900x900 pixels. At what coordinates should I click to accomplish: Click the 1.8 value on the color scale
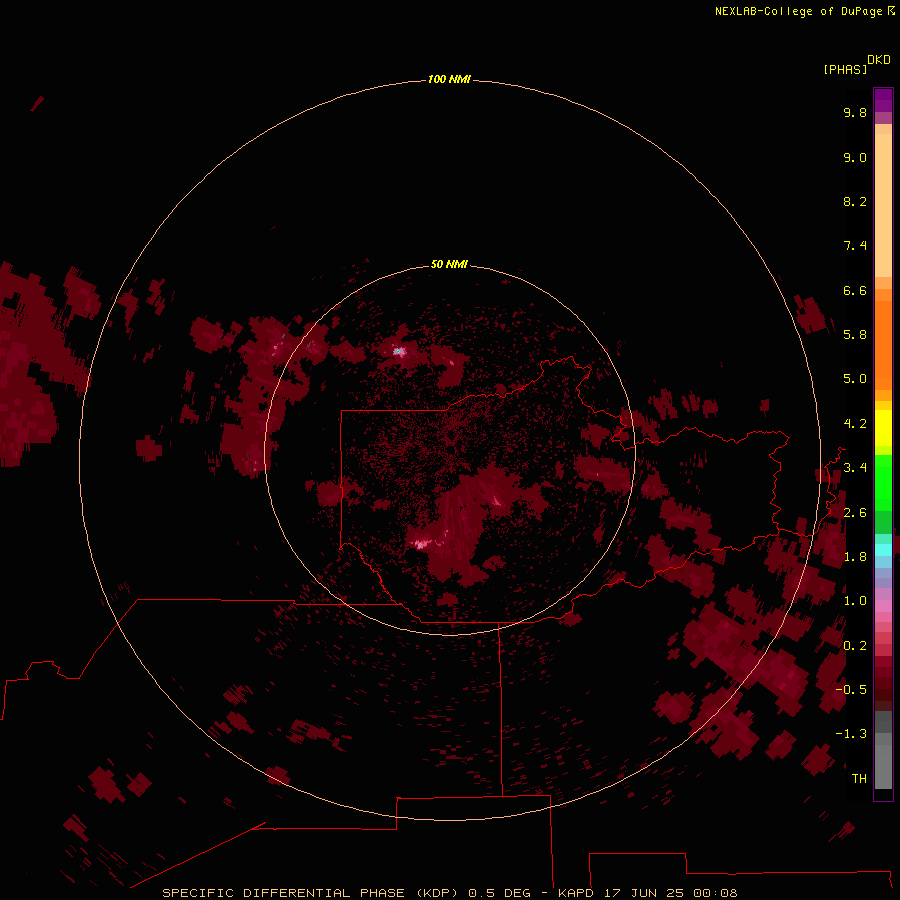855,557
